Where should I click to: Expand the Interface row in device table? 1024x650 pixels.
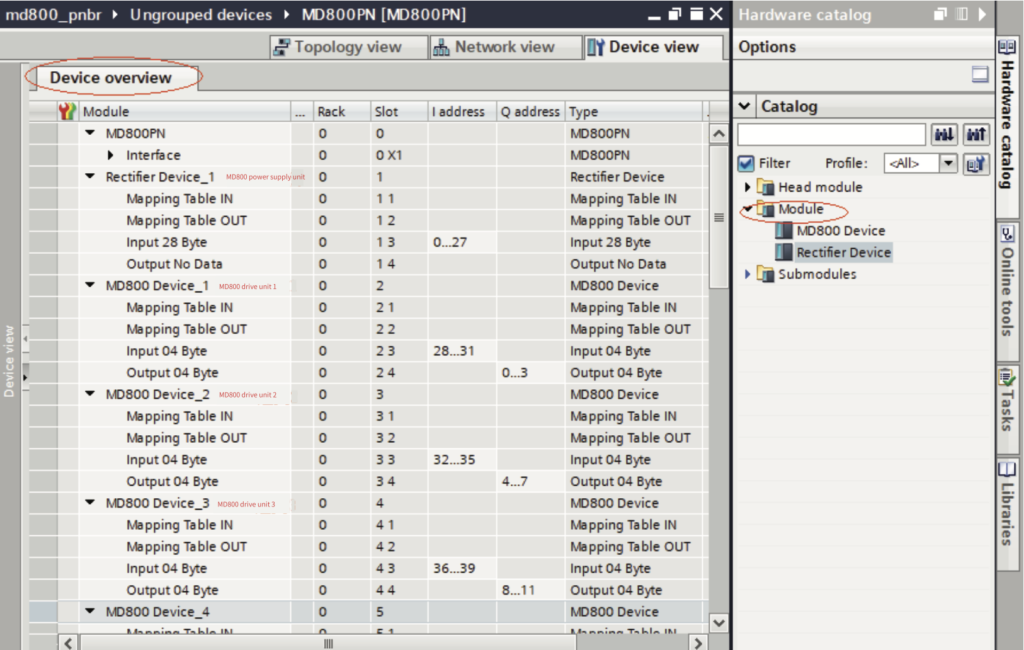[111, 156]
